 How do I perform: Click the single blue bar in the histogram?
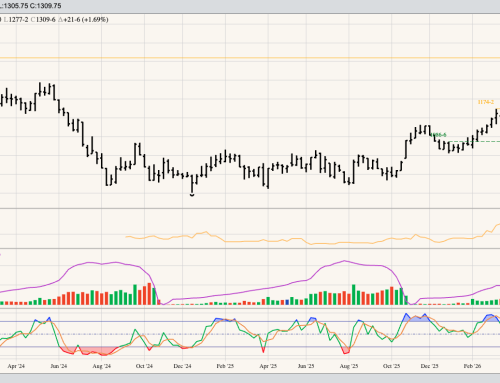pos(287,302)
